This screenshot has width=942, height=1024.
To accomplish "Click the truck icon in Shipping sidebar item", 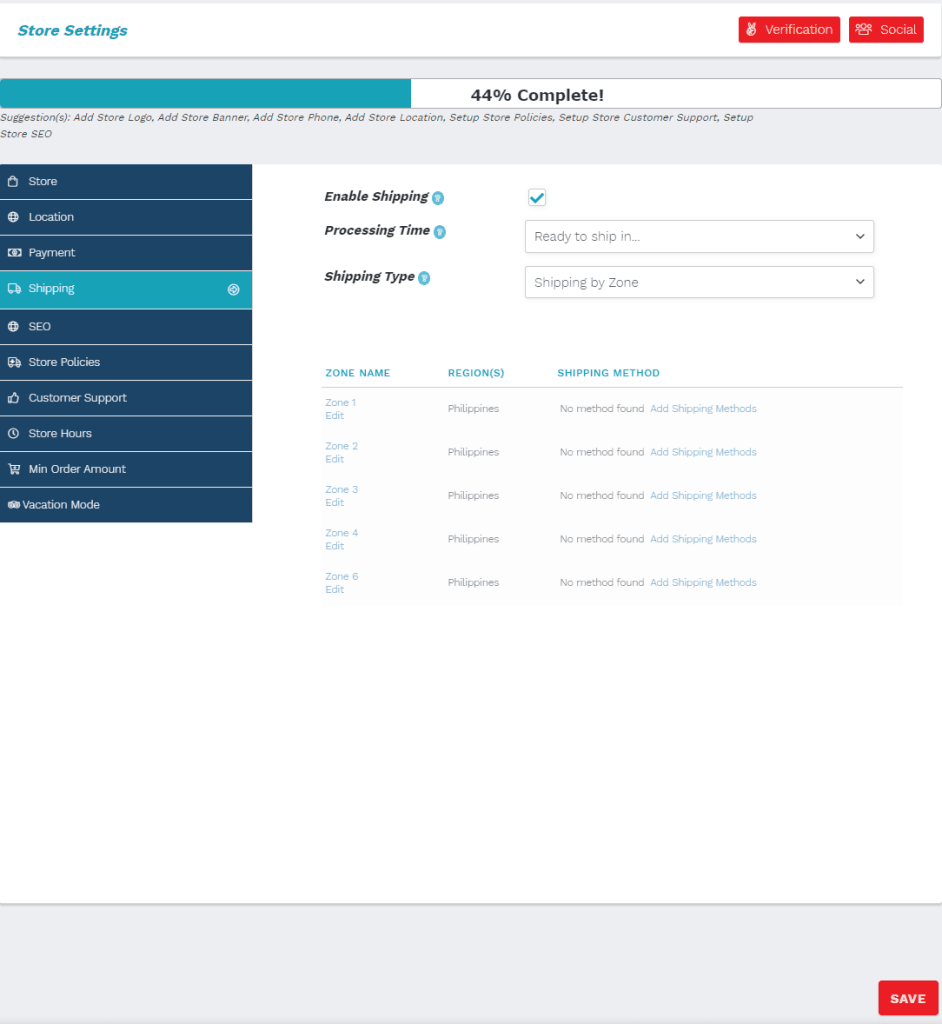I will coord(14,289).
